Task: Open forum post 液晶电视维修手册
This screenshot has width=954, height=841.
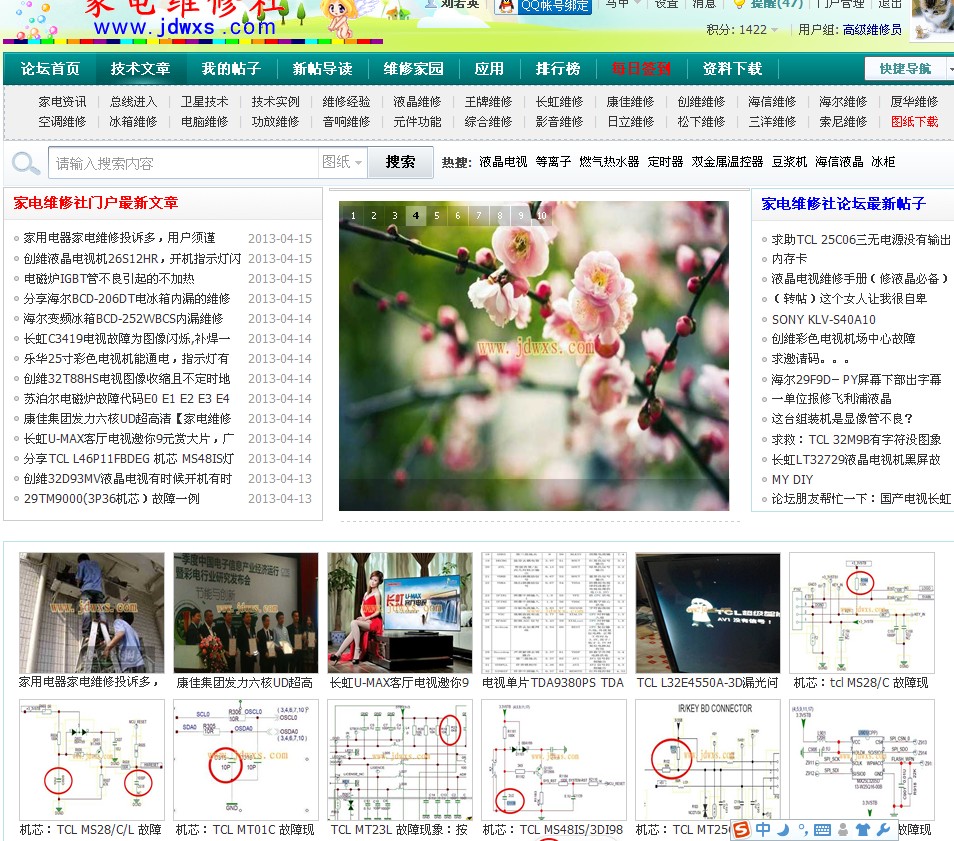Action: [x=859, y=279]
